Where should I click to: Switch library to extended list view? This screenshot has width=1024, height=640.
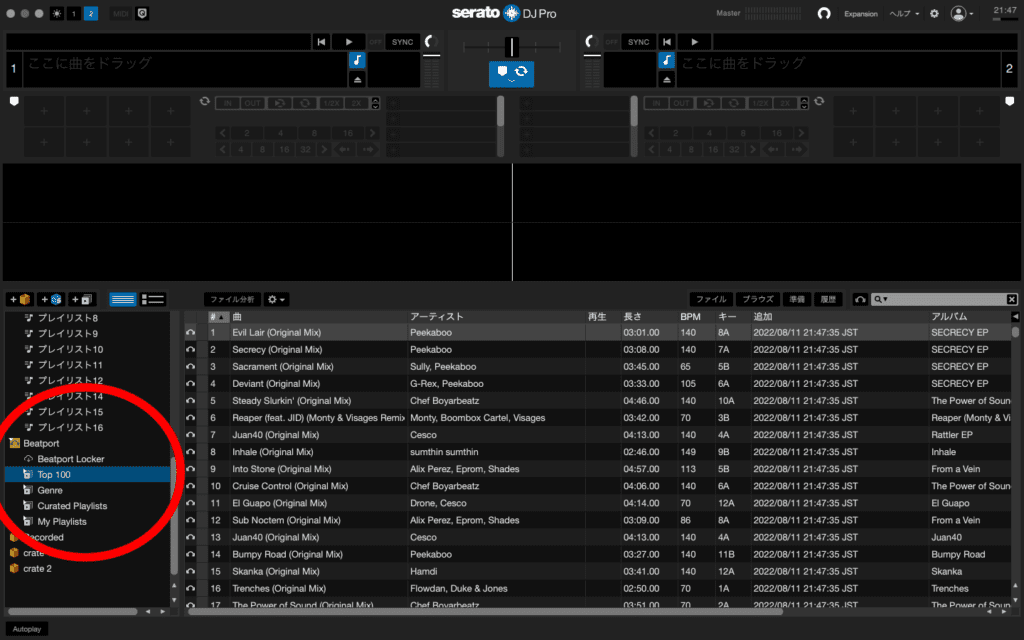coord(153,299)
